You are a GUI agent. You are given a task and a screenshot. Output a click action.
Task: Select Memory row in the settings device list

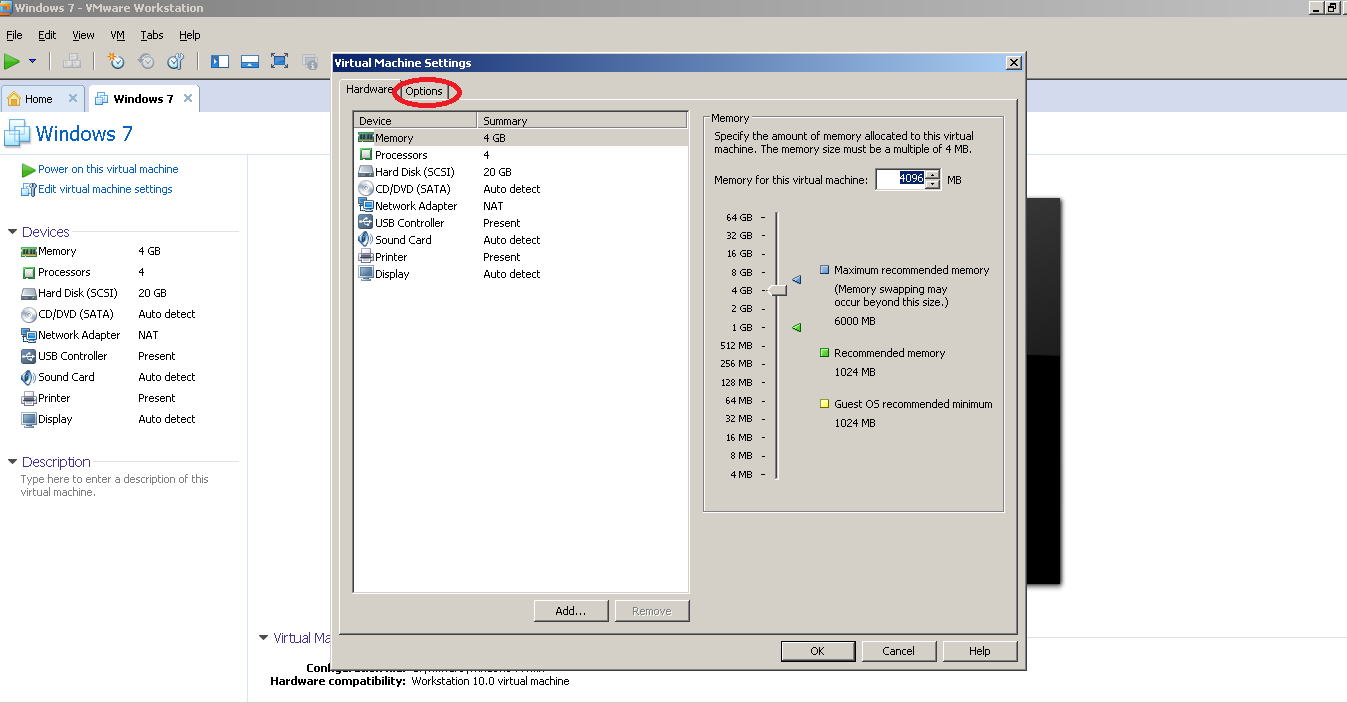tap(521, 138)
